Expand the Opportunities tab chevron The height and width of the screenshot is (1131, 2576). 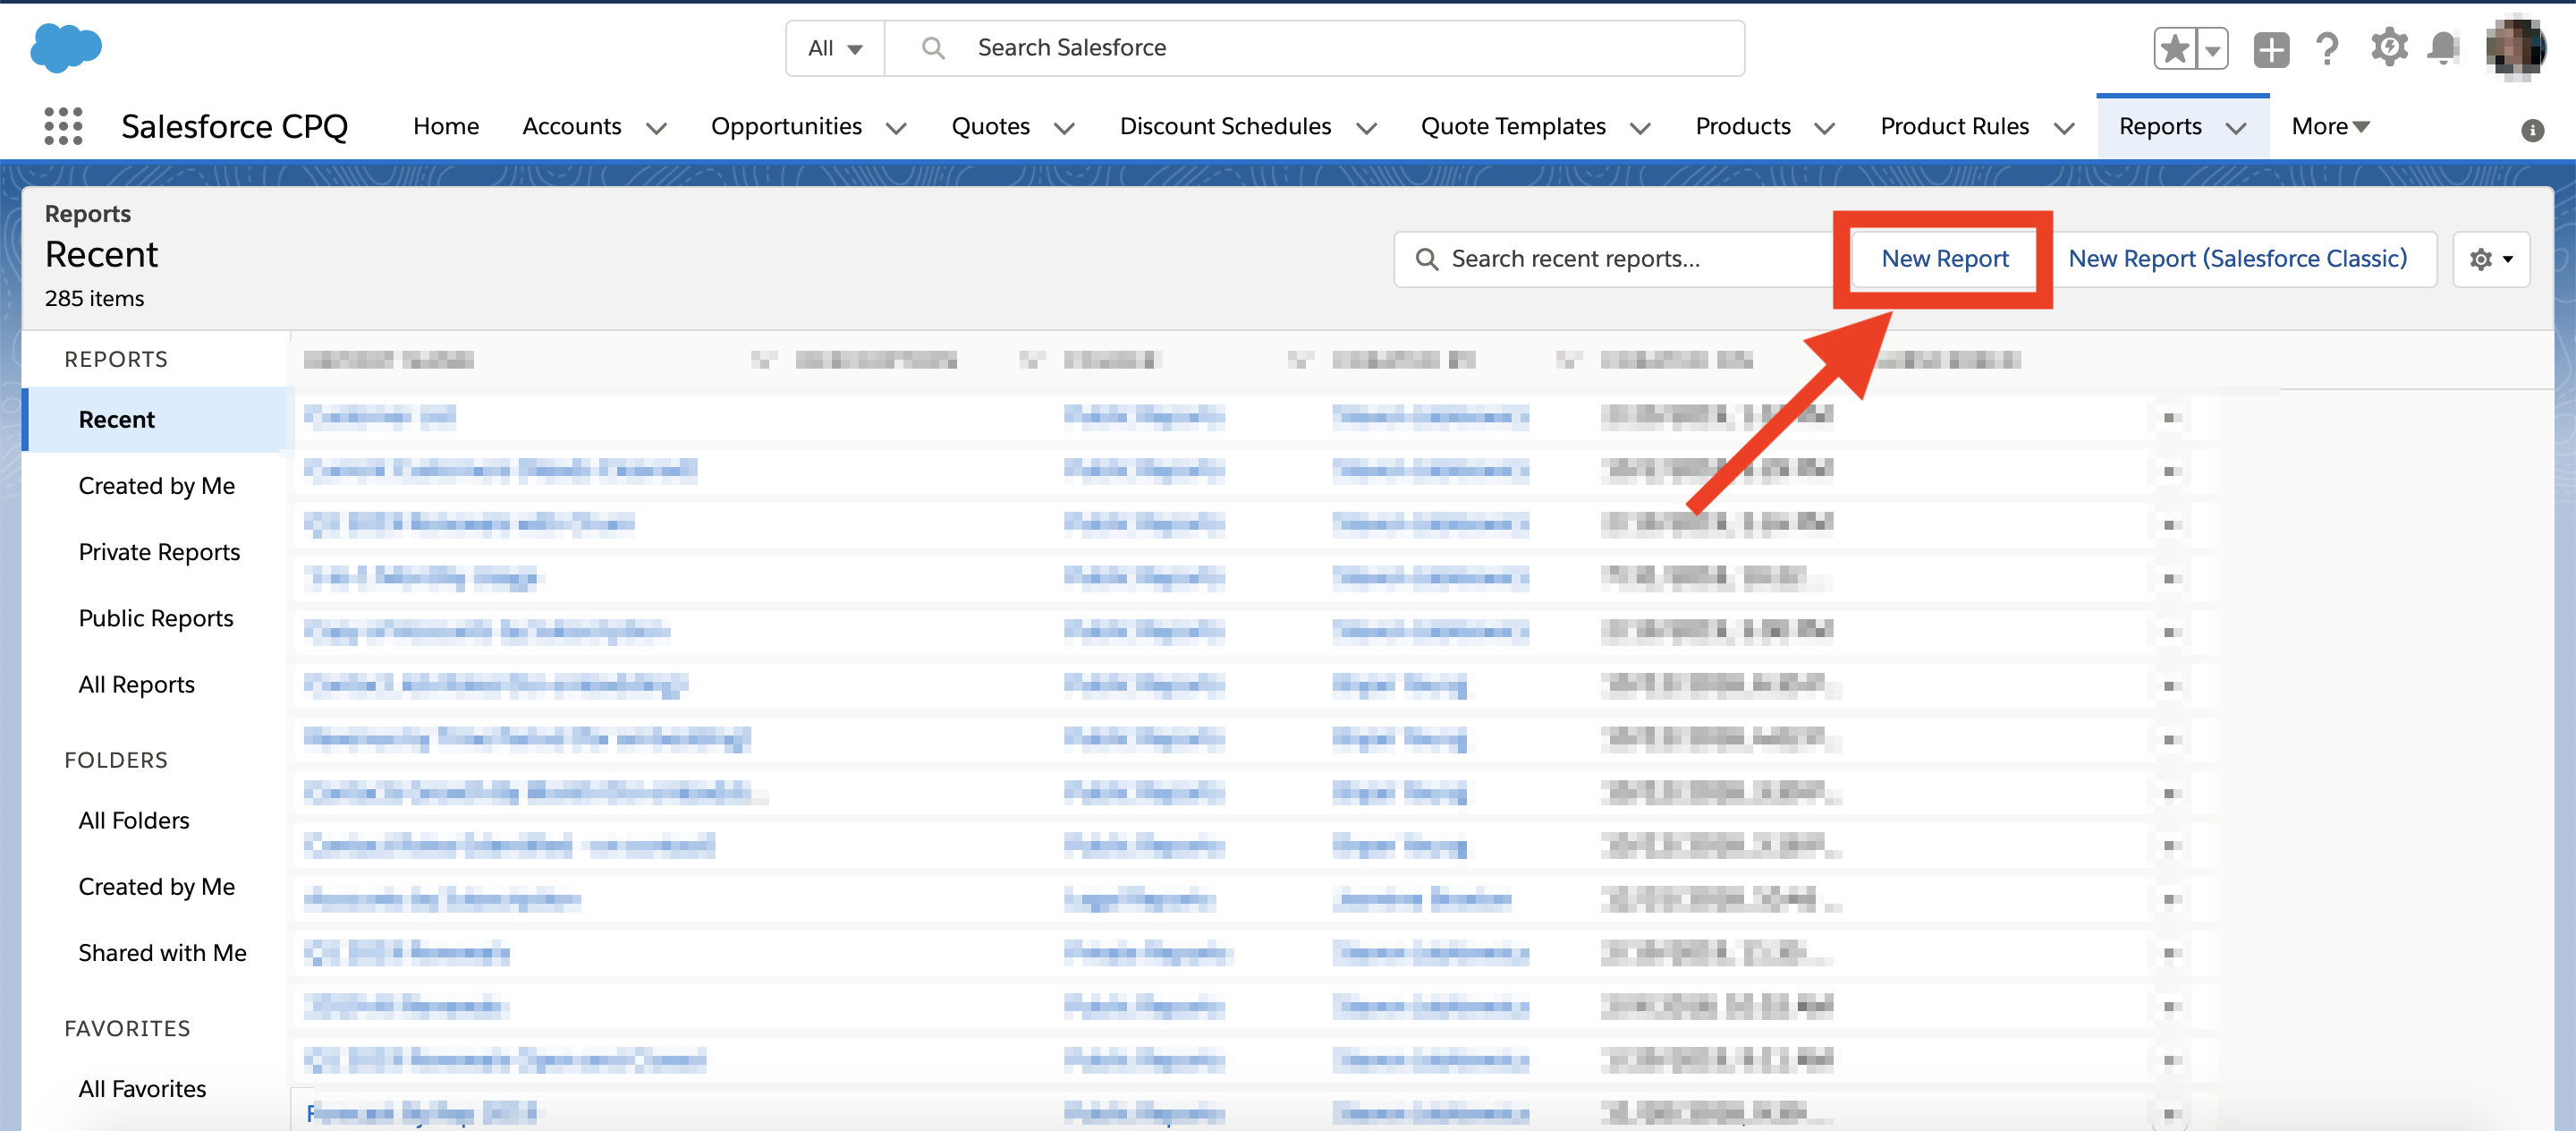(896, 128)
